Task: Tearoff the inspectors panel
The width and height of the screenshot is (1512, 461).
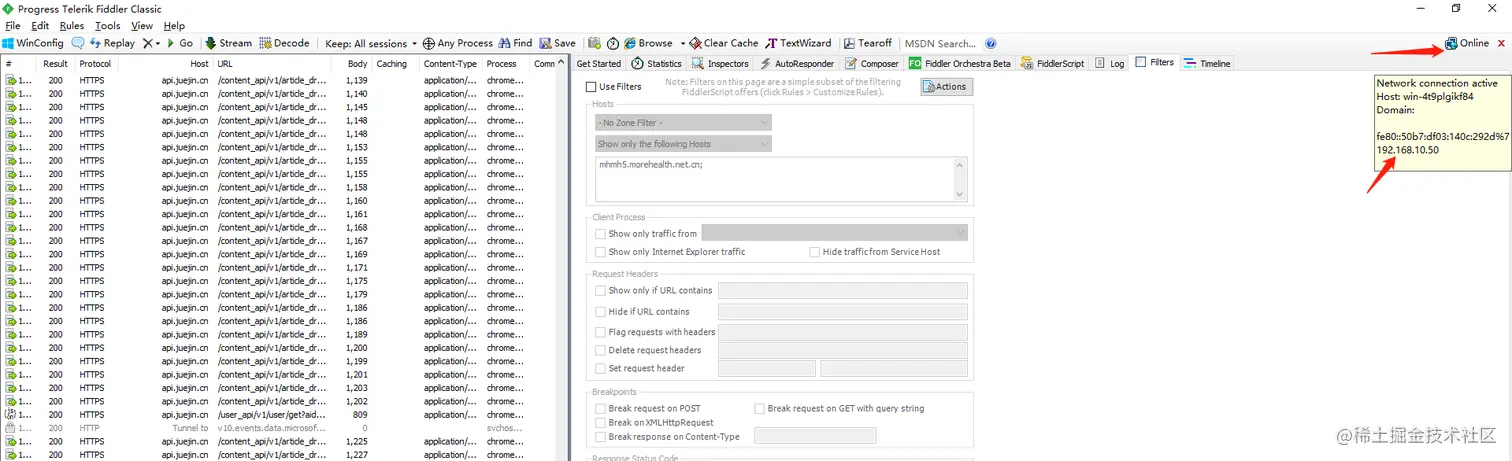Action: point(867,43)
